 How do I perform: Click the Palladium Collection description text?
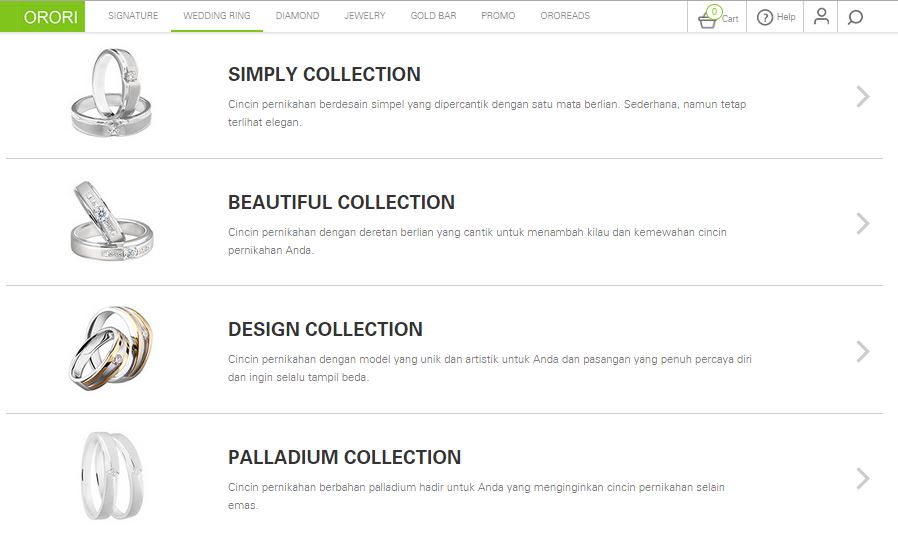point(476,496)
